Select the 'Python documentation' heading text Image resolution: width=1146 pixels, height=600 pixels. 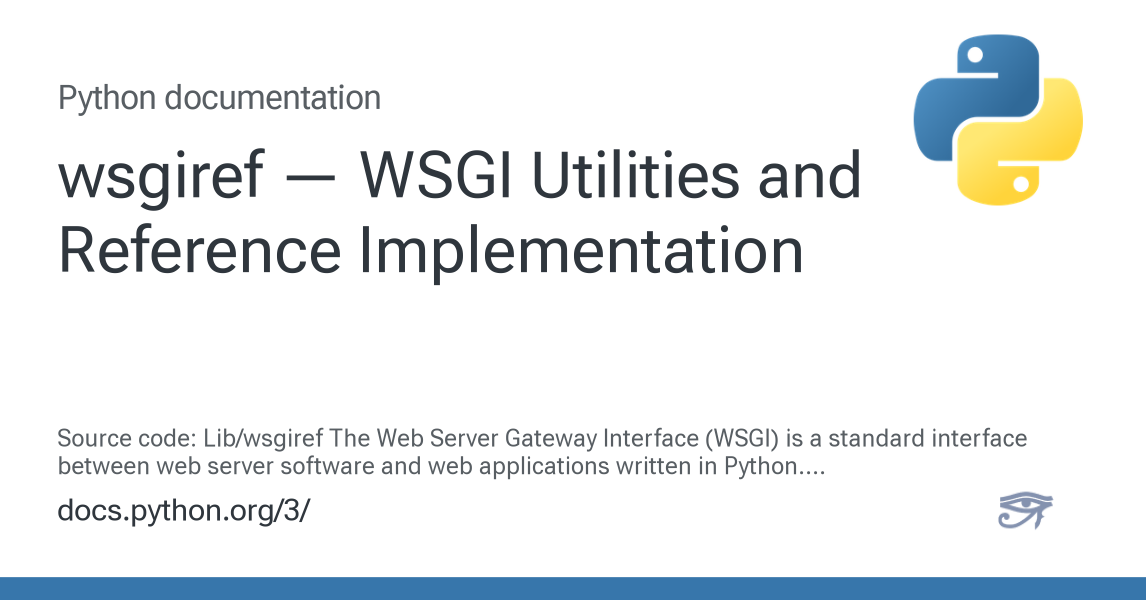point(219,98)
